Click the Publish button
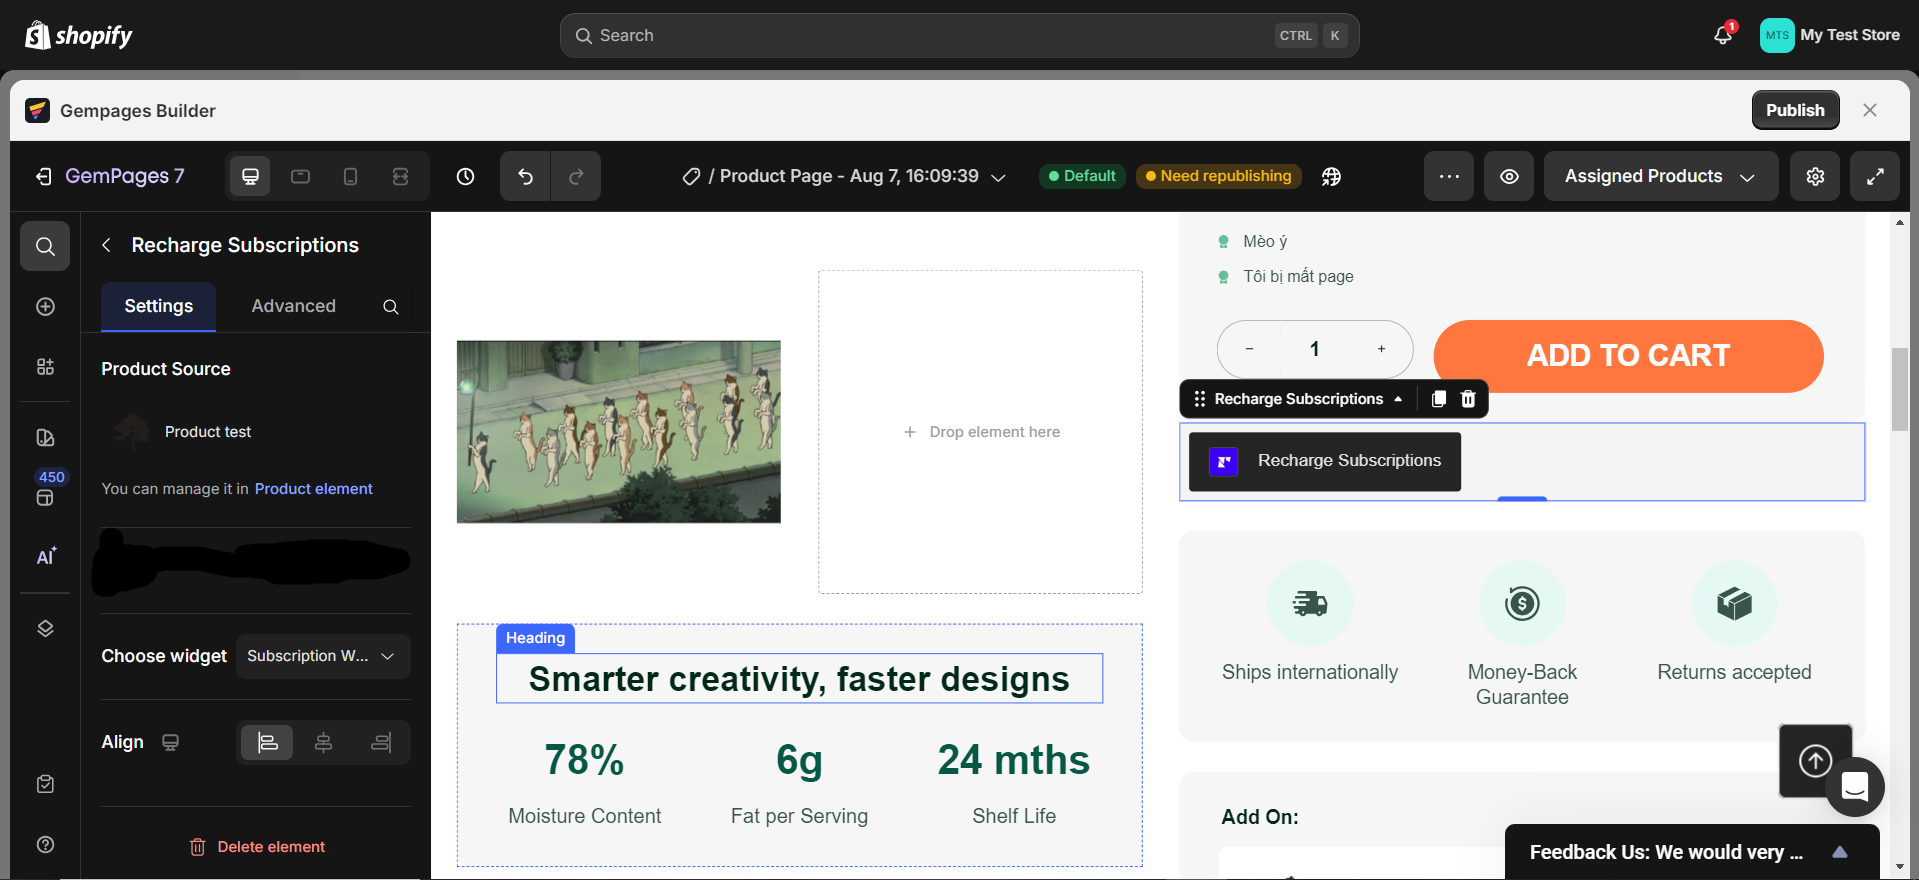This screenshot has height=880, width=1919. click(x=1794, y=110)
